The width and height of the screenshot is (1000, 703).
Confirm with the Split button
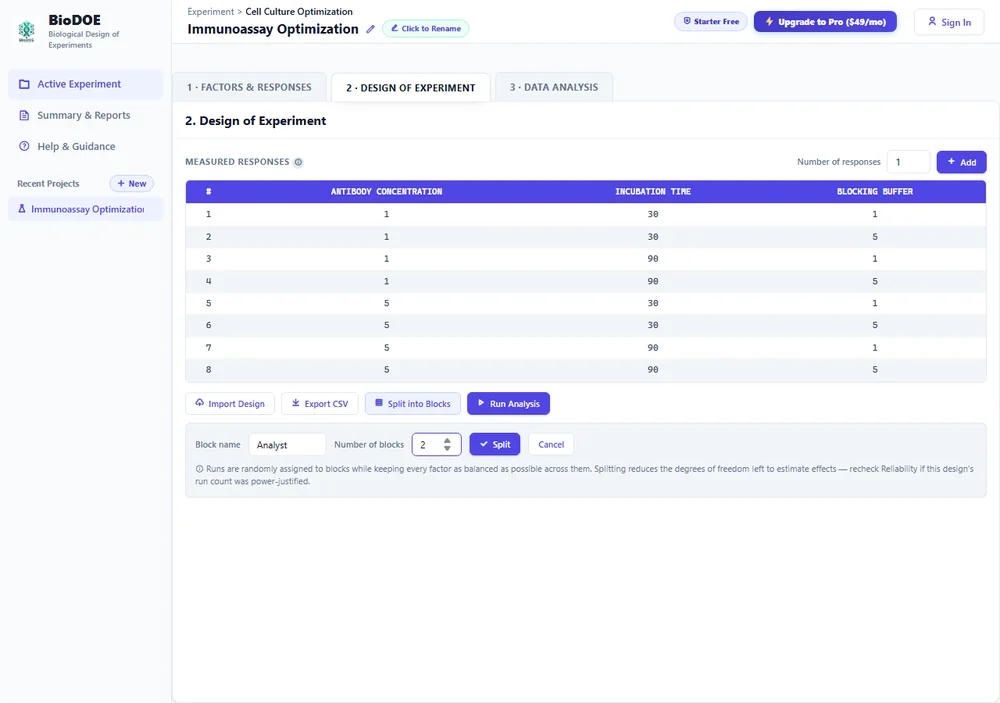(495, 445)
